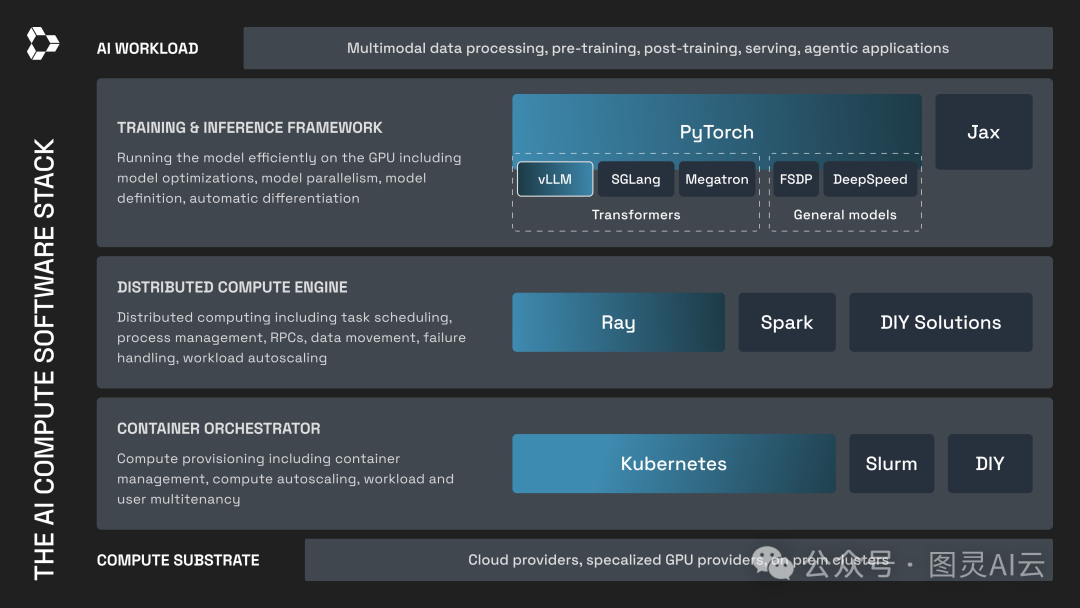Screen dimensions: 1080x608
Task: Click the Transformers group label
Action: click(x=636, y=215)
